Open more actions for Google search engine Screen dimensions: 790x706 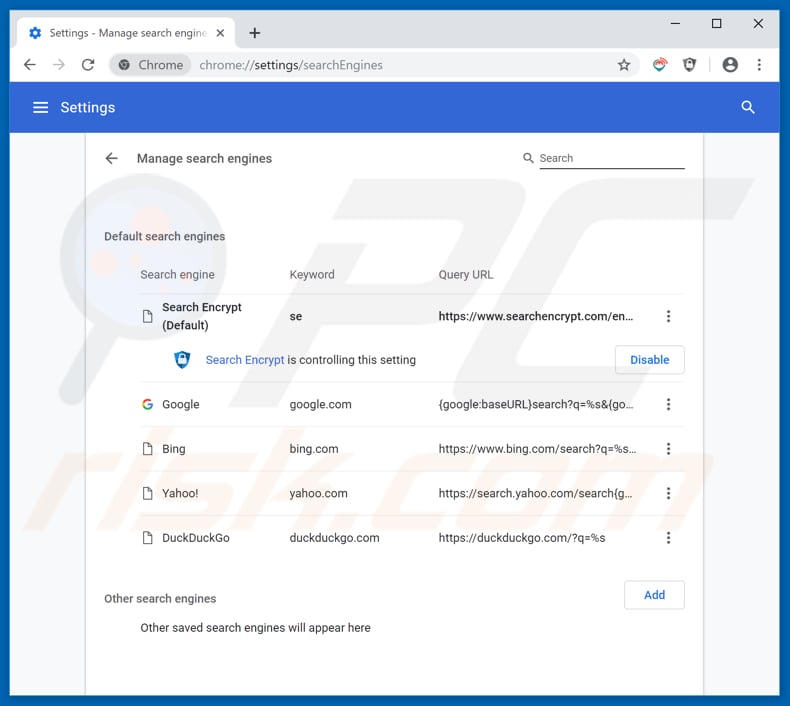tap(668, 405)
